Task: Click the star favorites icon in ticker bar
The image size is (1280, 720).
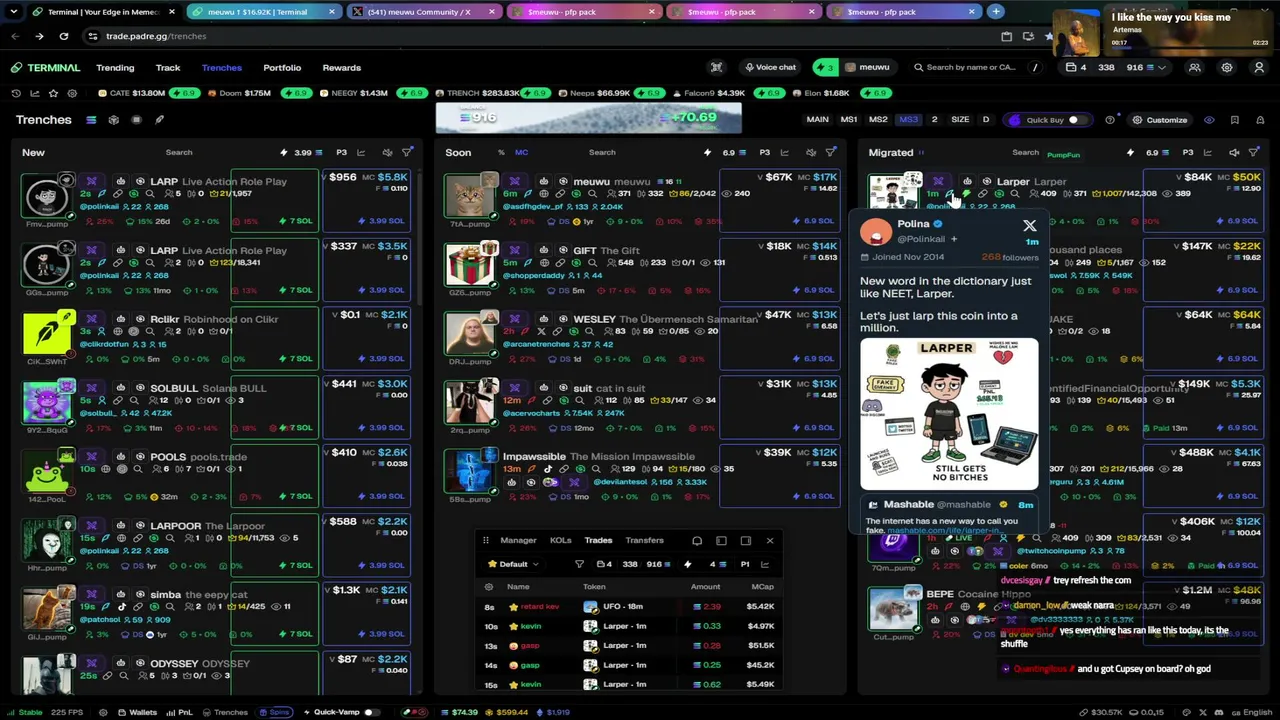Action: [x=52, y=93]
